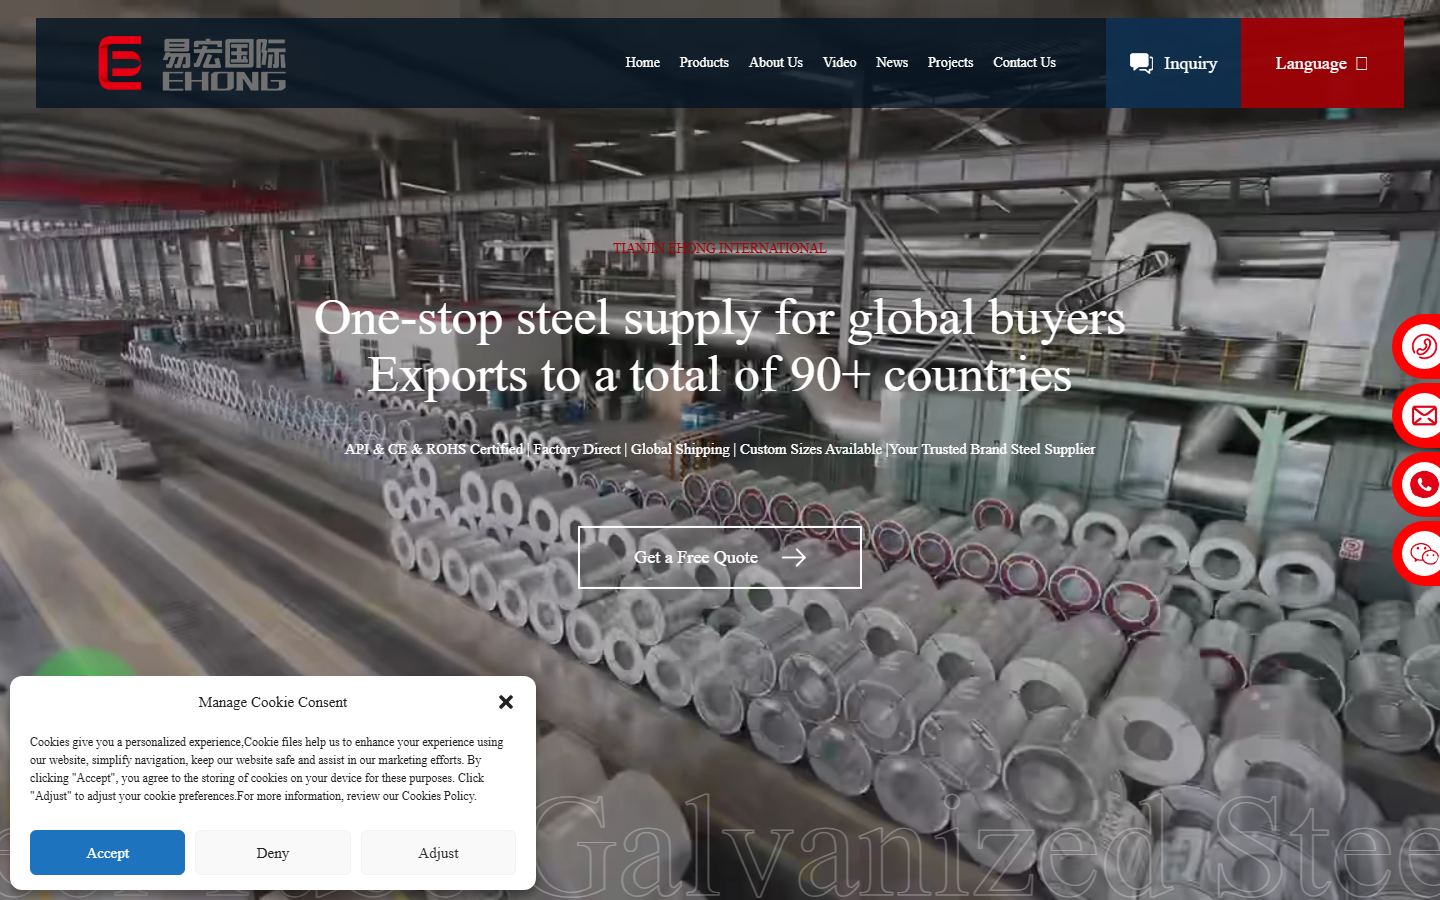This screenshot has width=1440, height=900.
Task: Click the email envelope floating icon
Action: (1422, 415)
